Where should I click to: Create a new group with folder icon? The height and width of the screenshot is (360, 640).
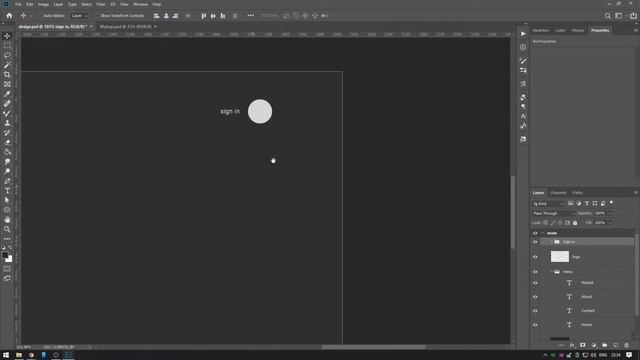click(x=604, y=345)
